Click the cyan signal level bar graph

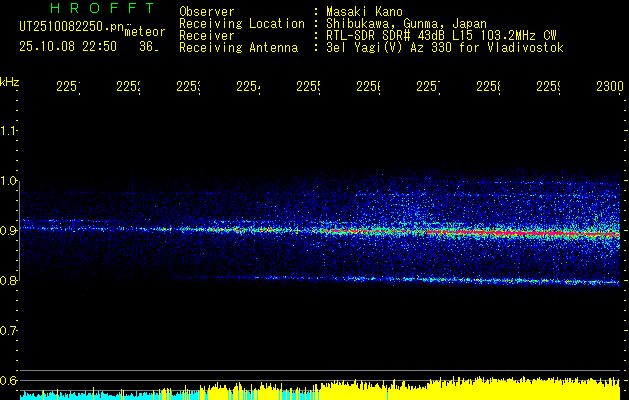(88, 395)
